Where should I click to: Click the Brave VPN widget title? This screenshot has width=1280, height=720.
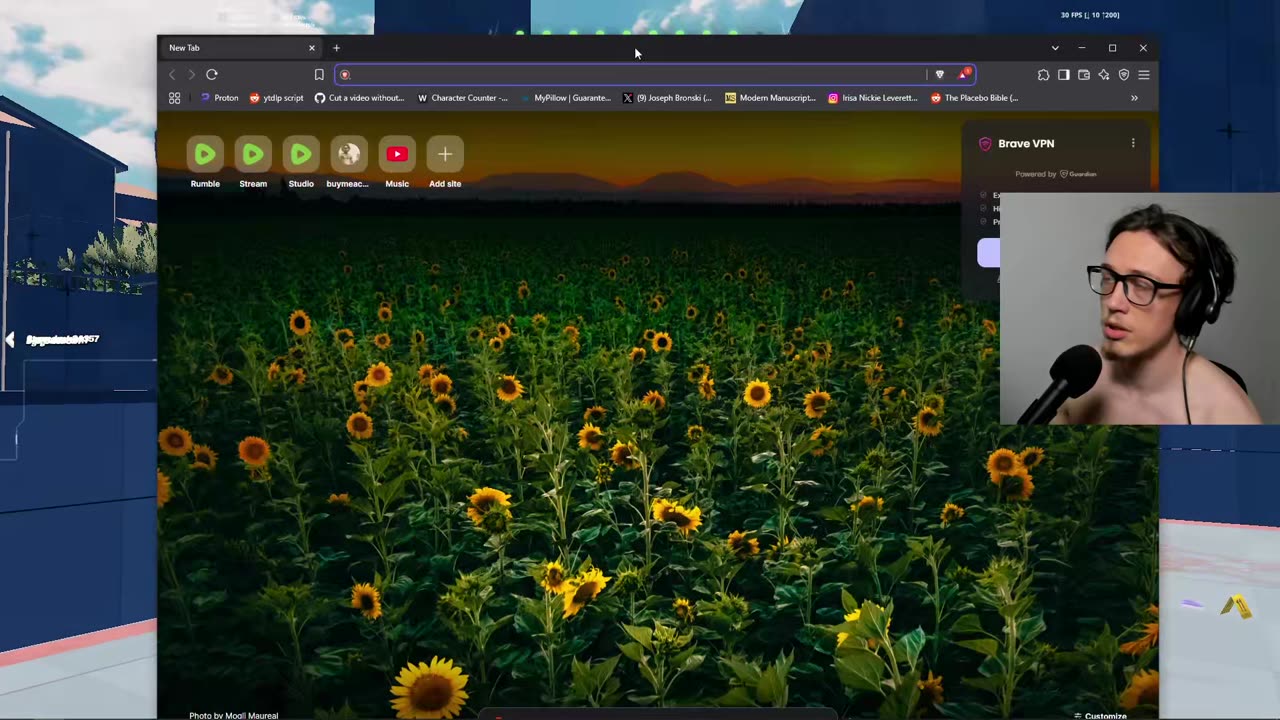coord(1026,143)
